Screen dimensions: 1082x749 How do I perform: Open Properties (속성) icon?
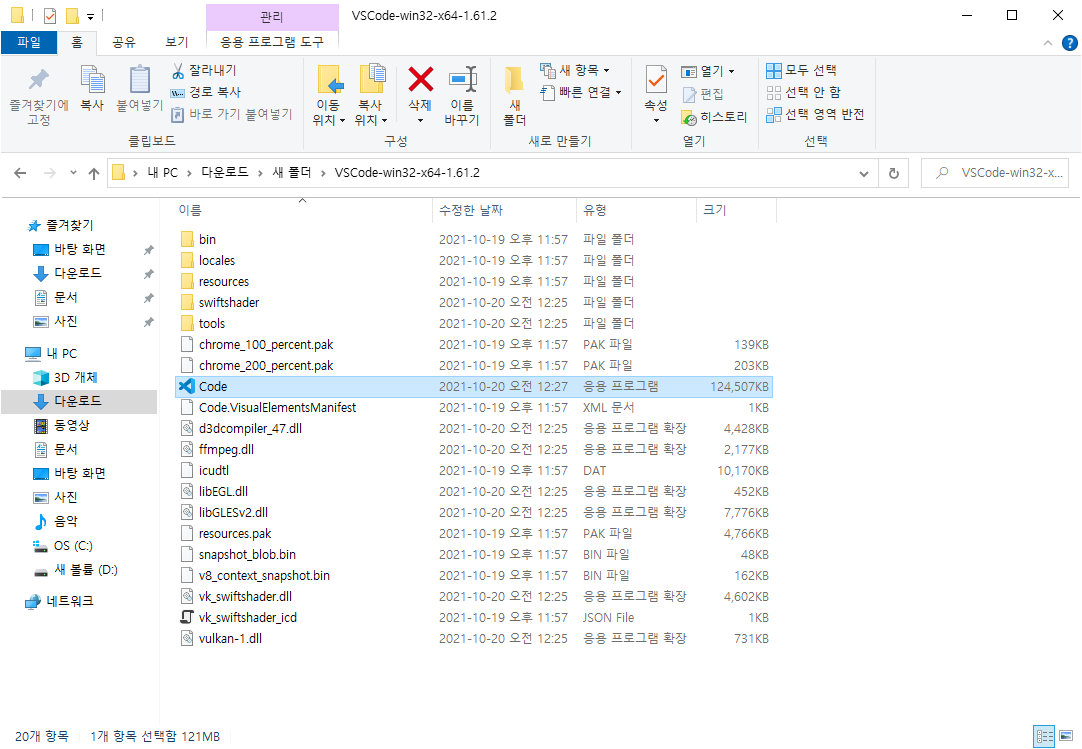point(656,80)
